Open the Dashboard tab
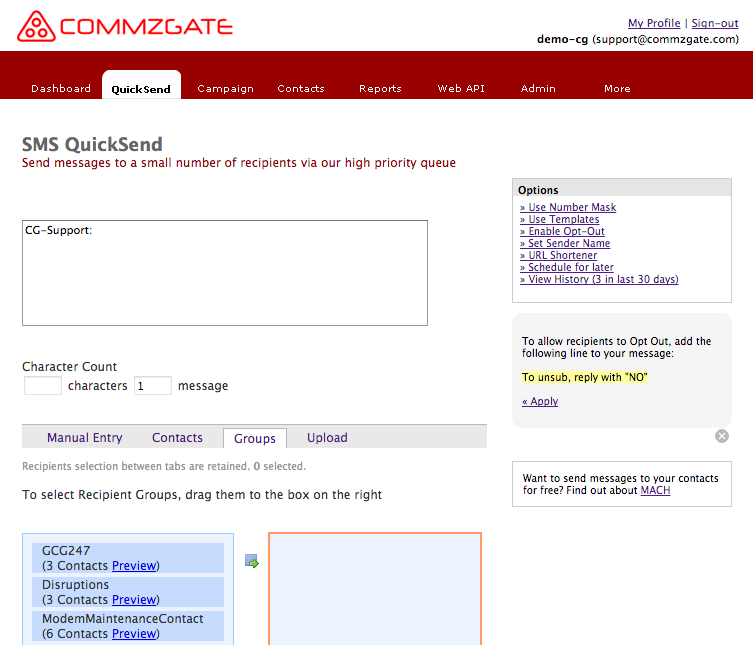 61,88
